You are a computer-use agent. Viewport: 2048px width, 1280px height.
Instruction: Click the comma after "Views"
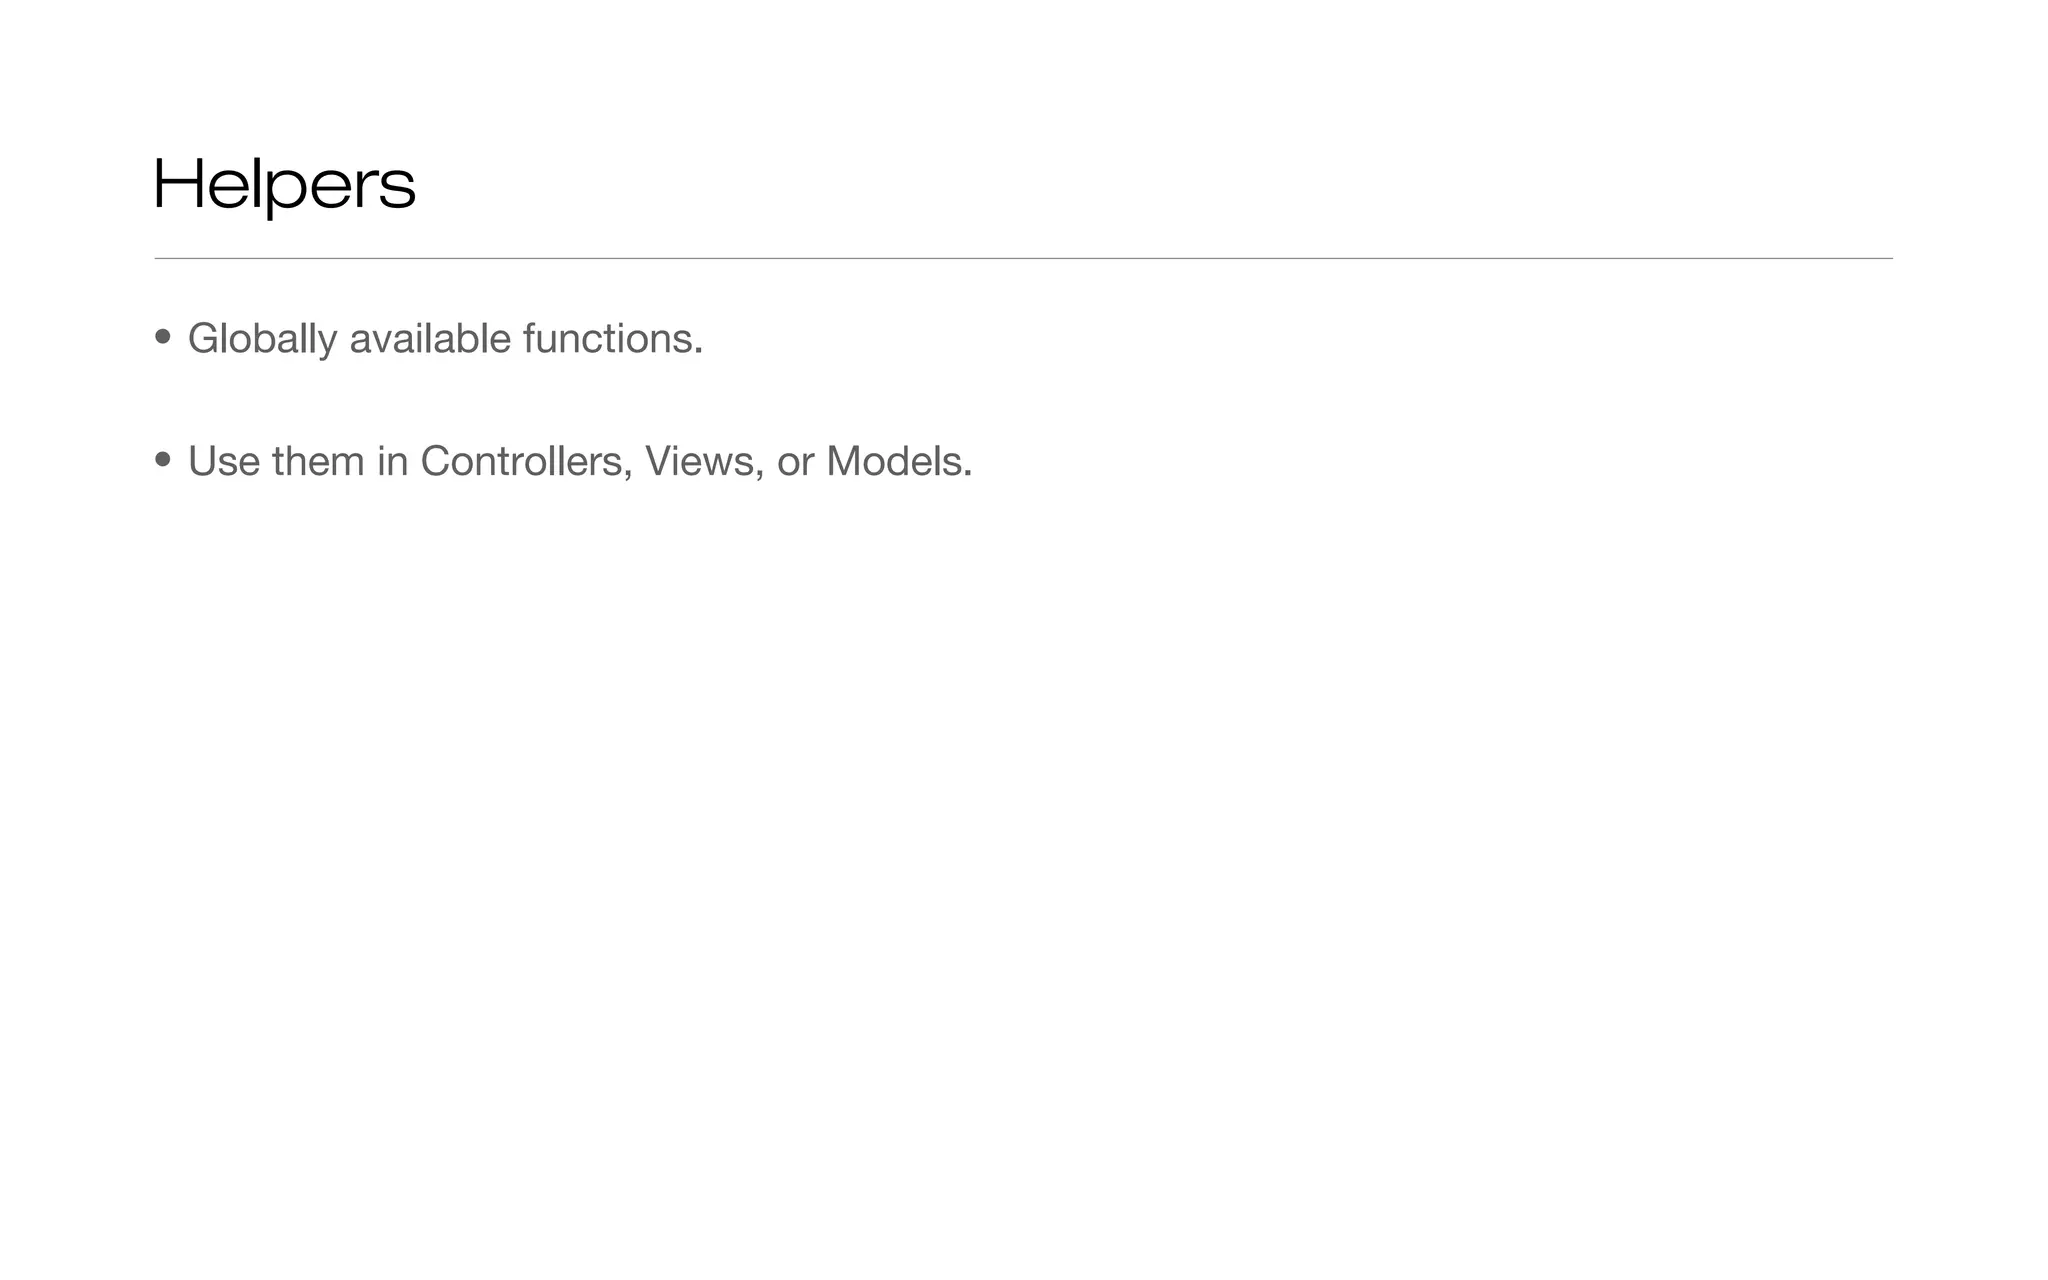760,475
